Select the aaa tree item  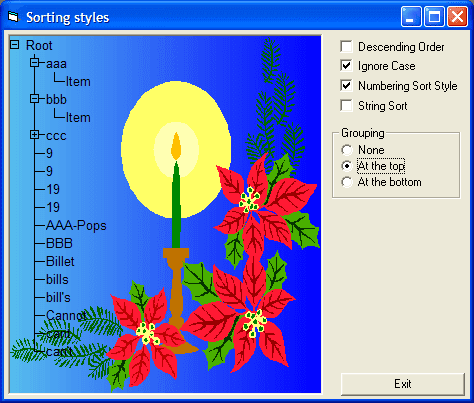click(56, 63)
